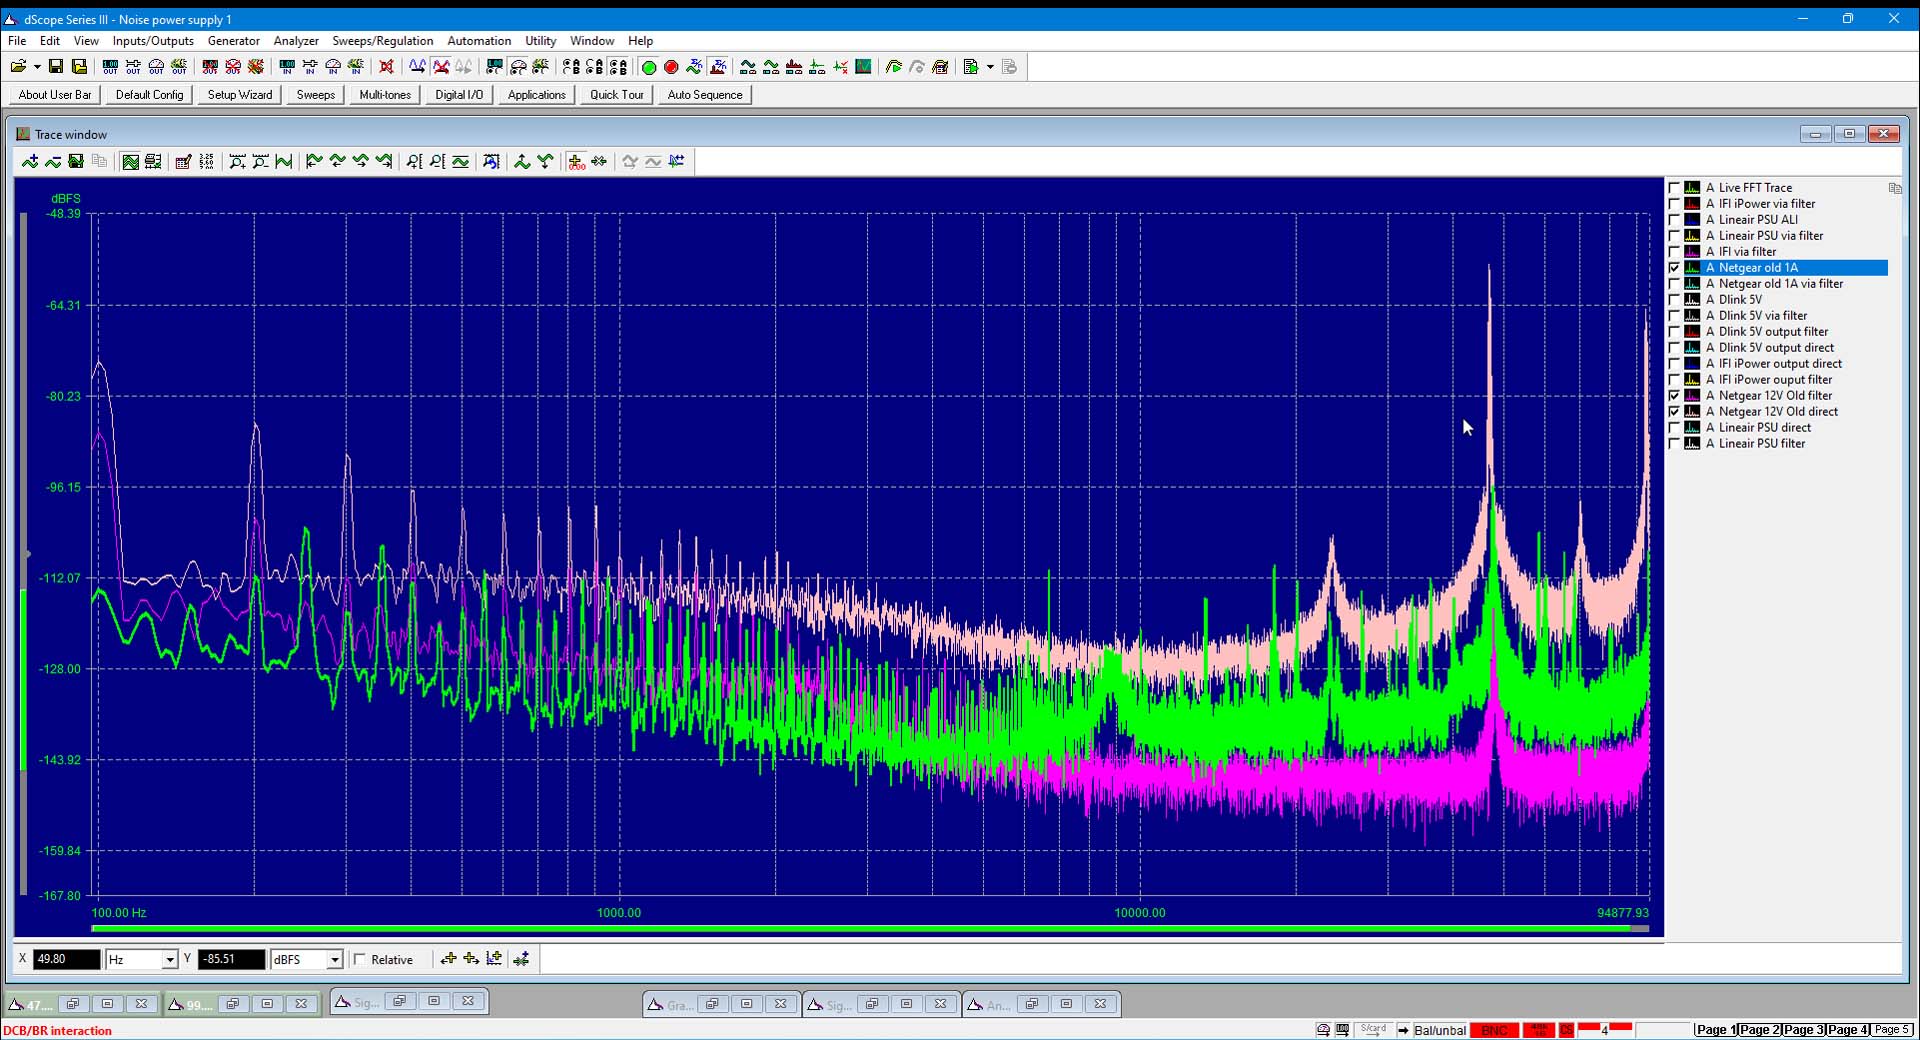Click the zoom in Y-axis icon
The image size is (1920, 1040).
click(x=414, y=161)
